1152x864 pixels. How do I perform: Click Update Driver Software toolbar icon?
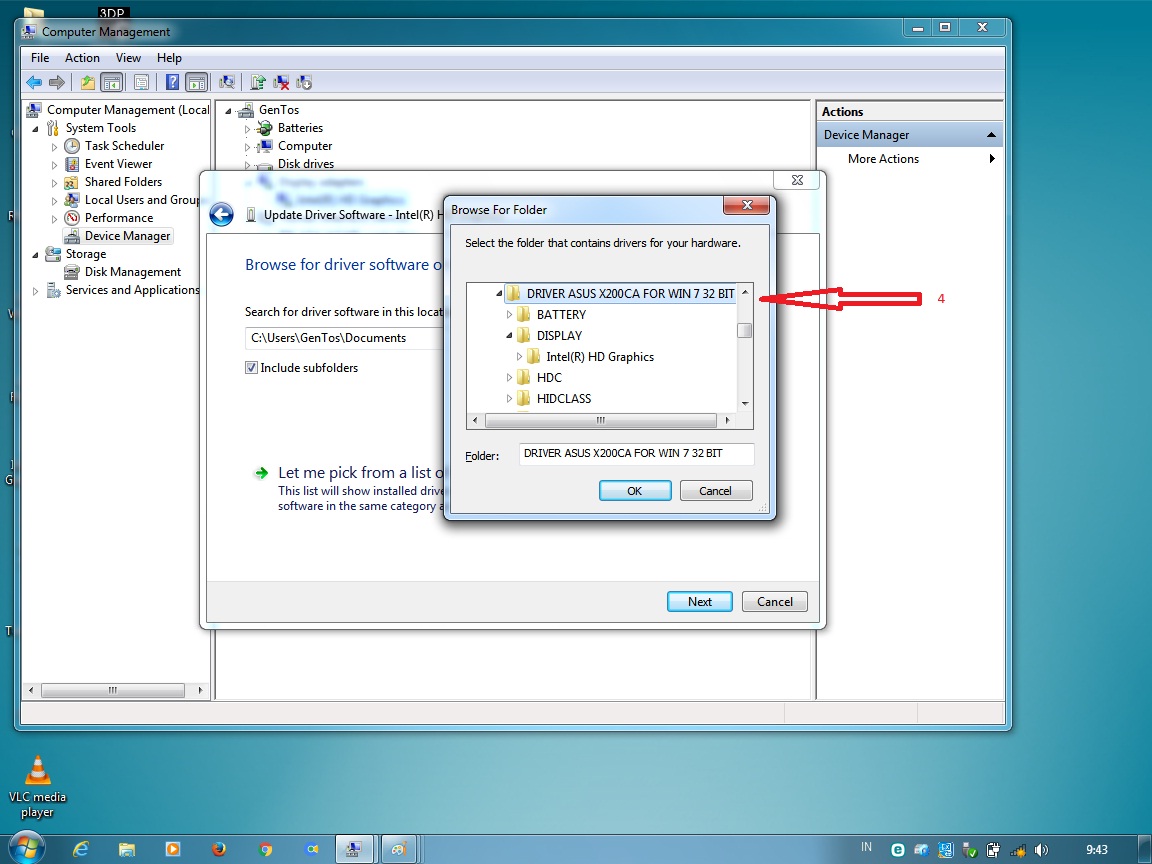258,82
